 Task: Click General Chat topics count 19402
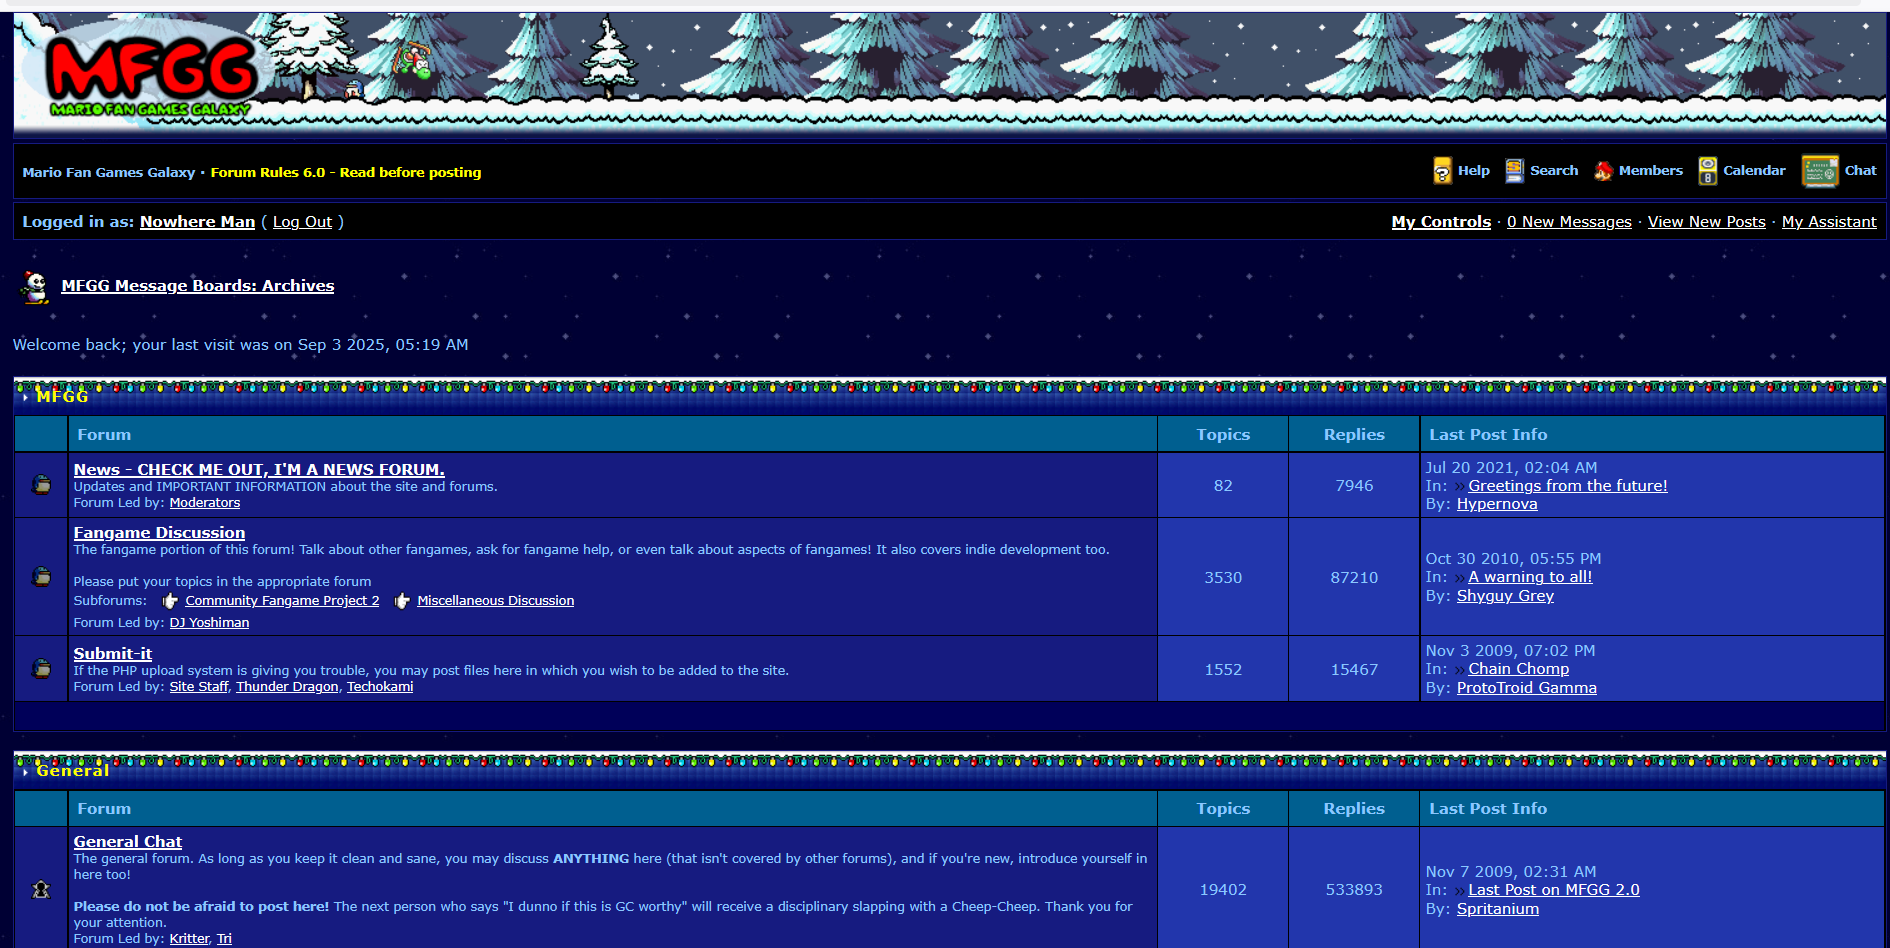(1223, 890)
